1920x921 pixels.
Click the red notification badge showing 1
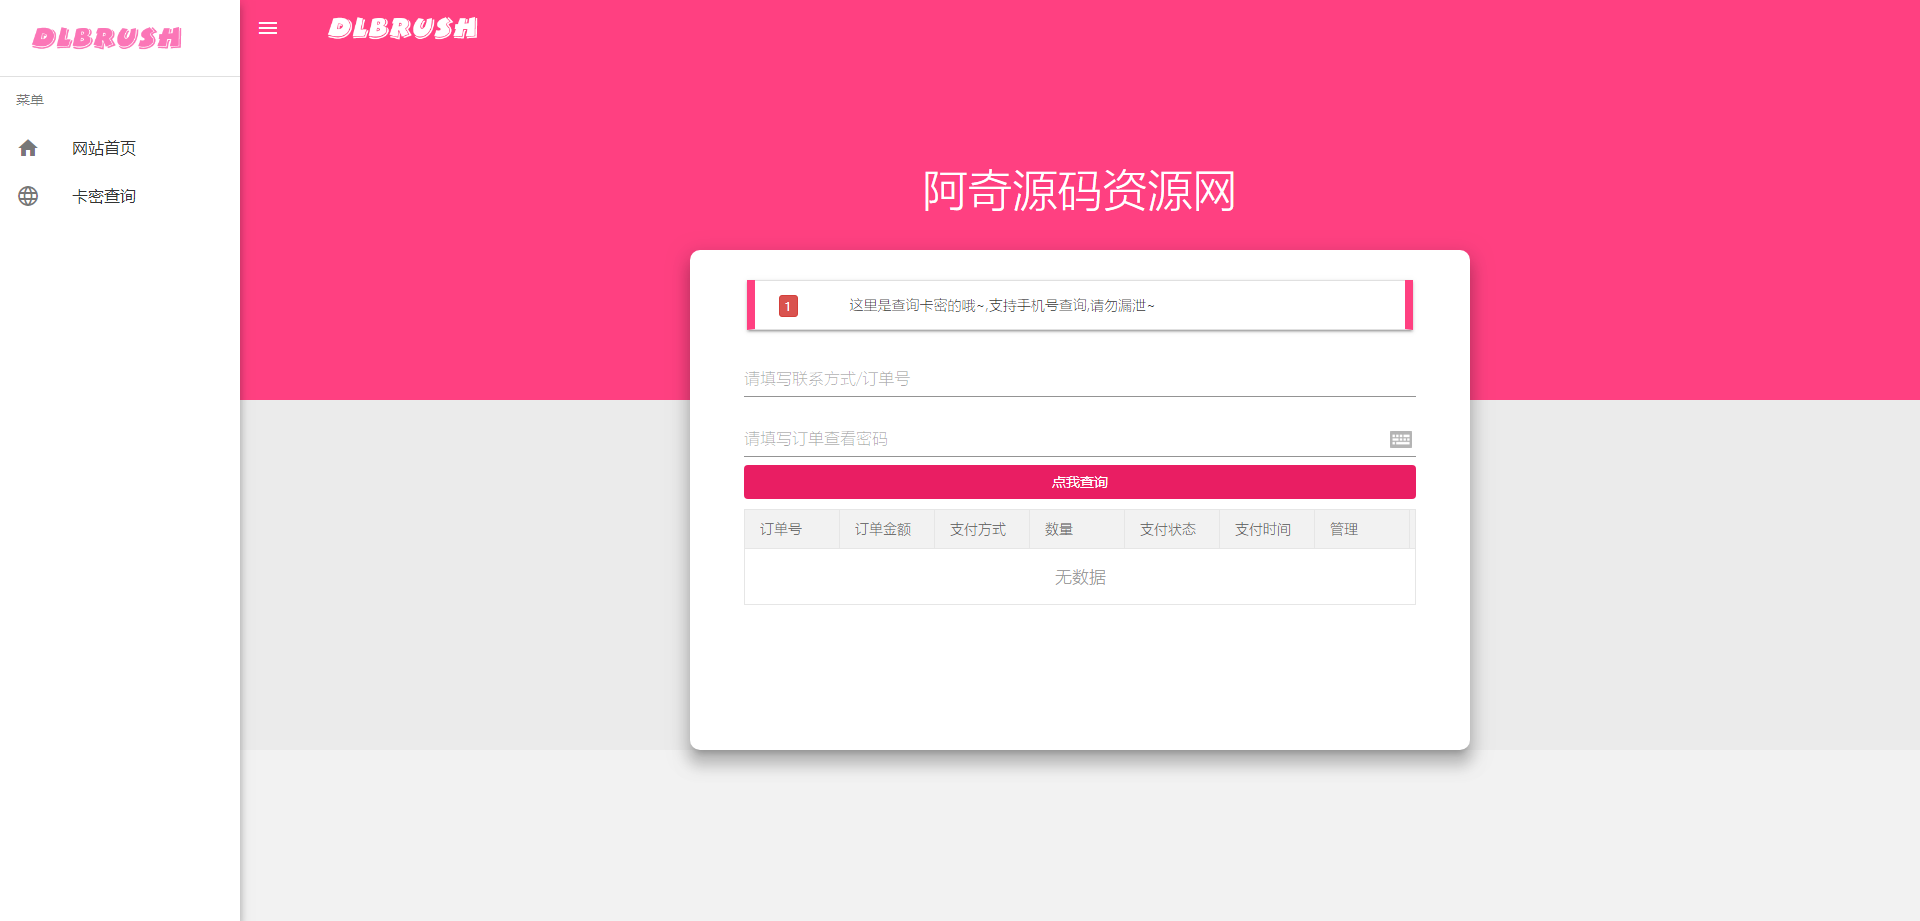[788, 306]
